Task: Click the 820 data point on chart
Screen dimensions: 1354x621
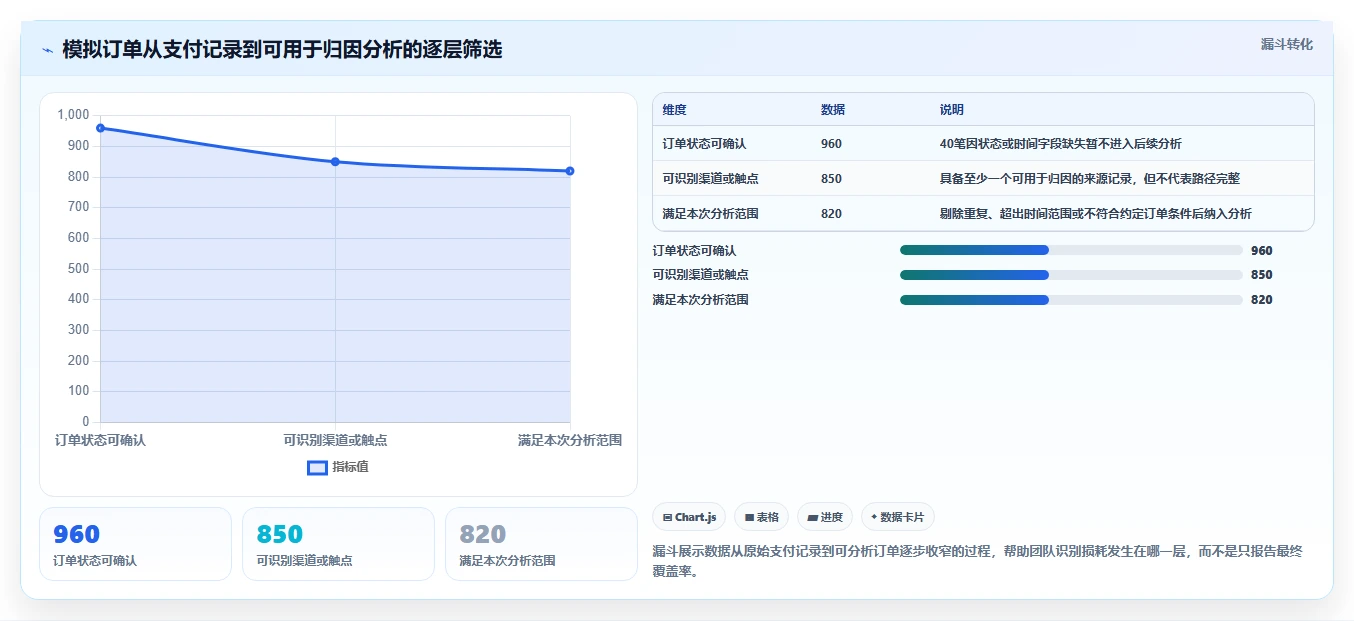Action: (570, 171)
